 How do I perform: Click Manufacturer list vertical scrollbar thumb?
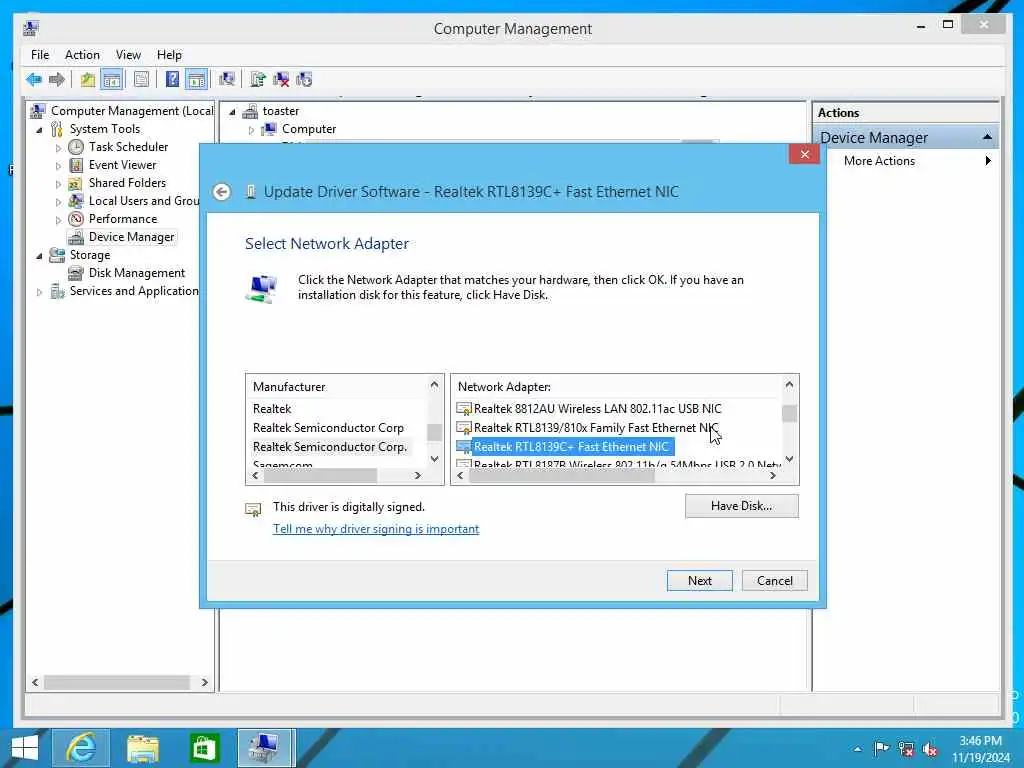(434, 432)
